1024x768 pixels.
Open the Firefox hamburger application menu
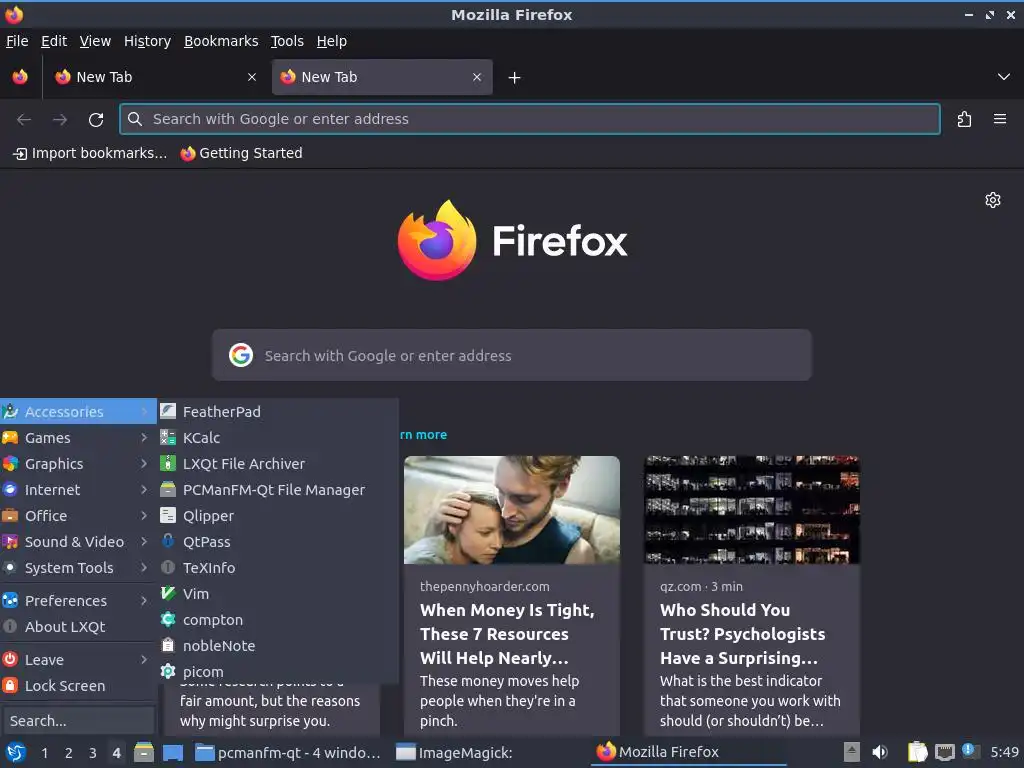coord(1000,120)
